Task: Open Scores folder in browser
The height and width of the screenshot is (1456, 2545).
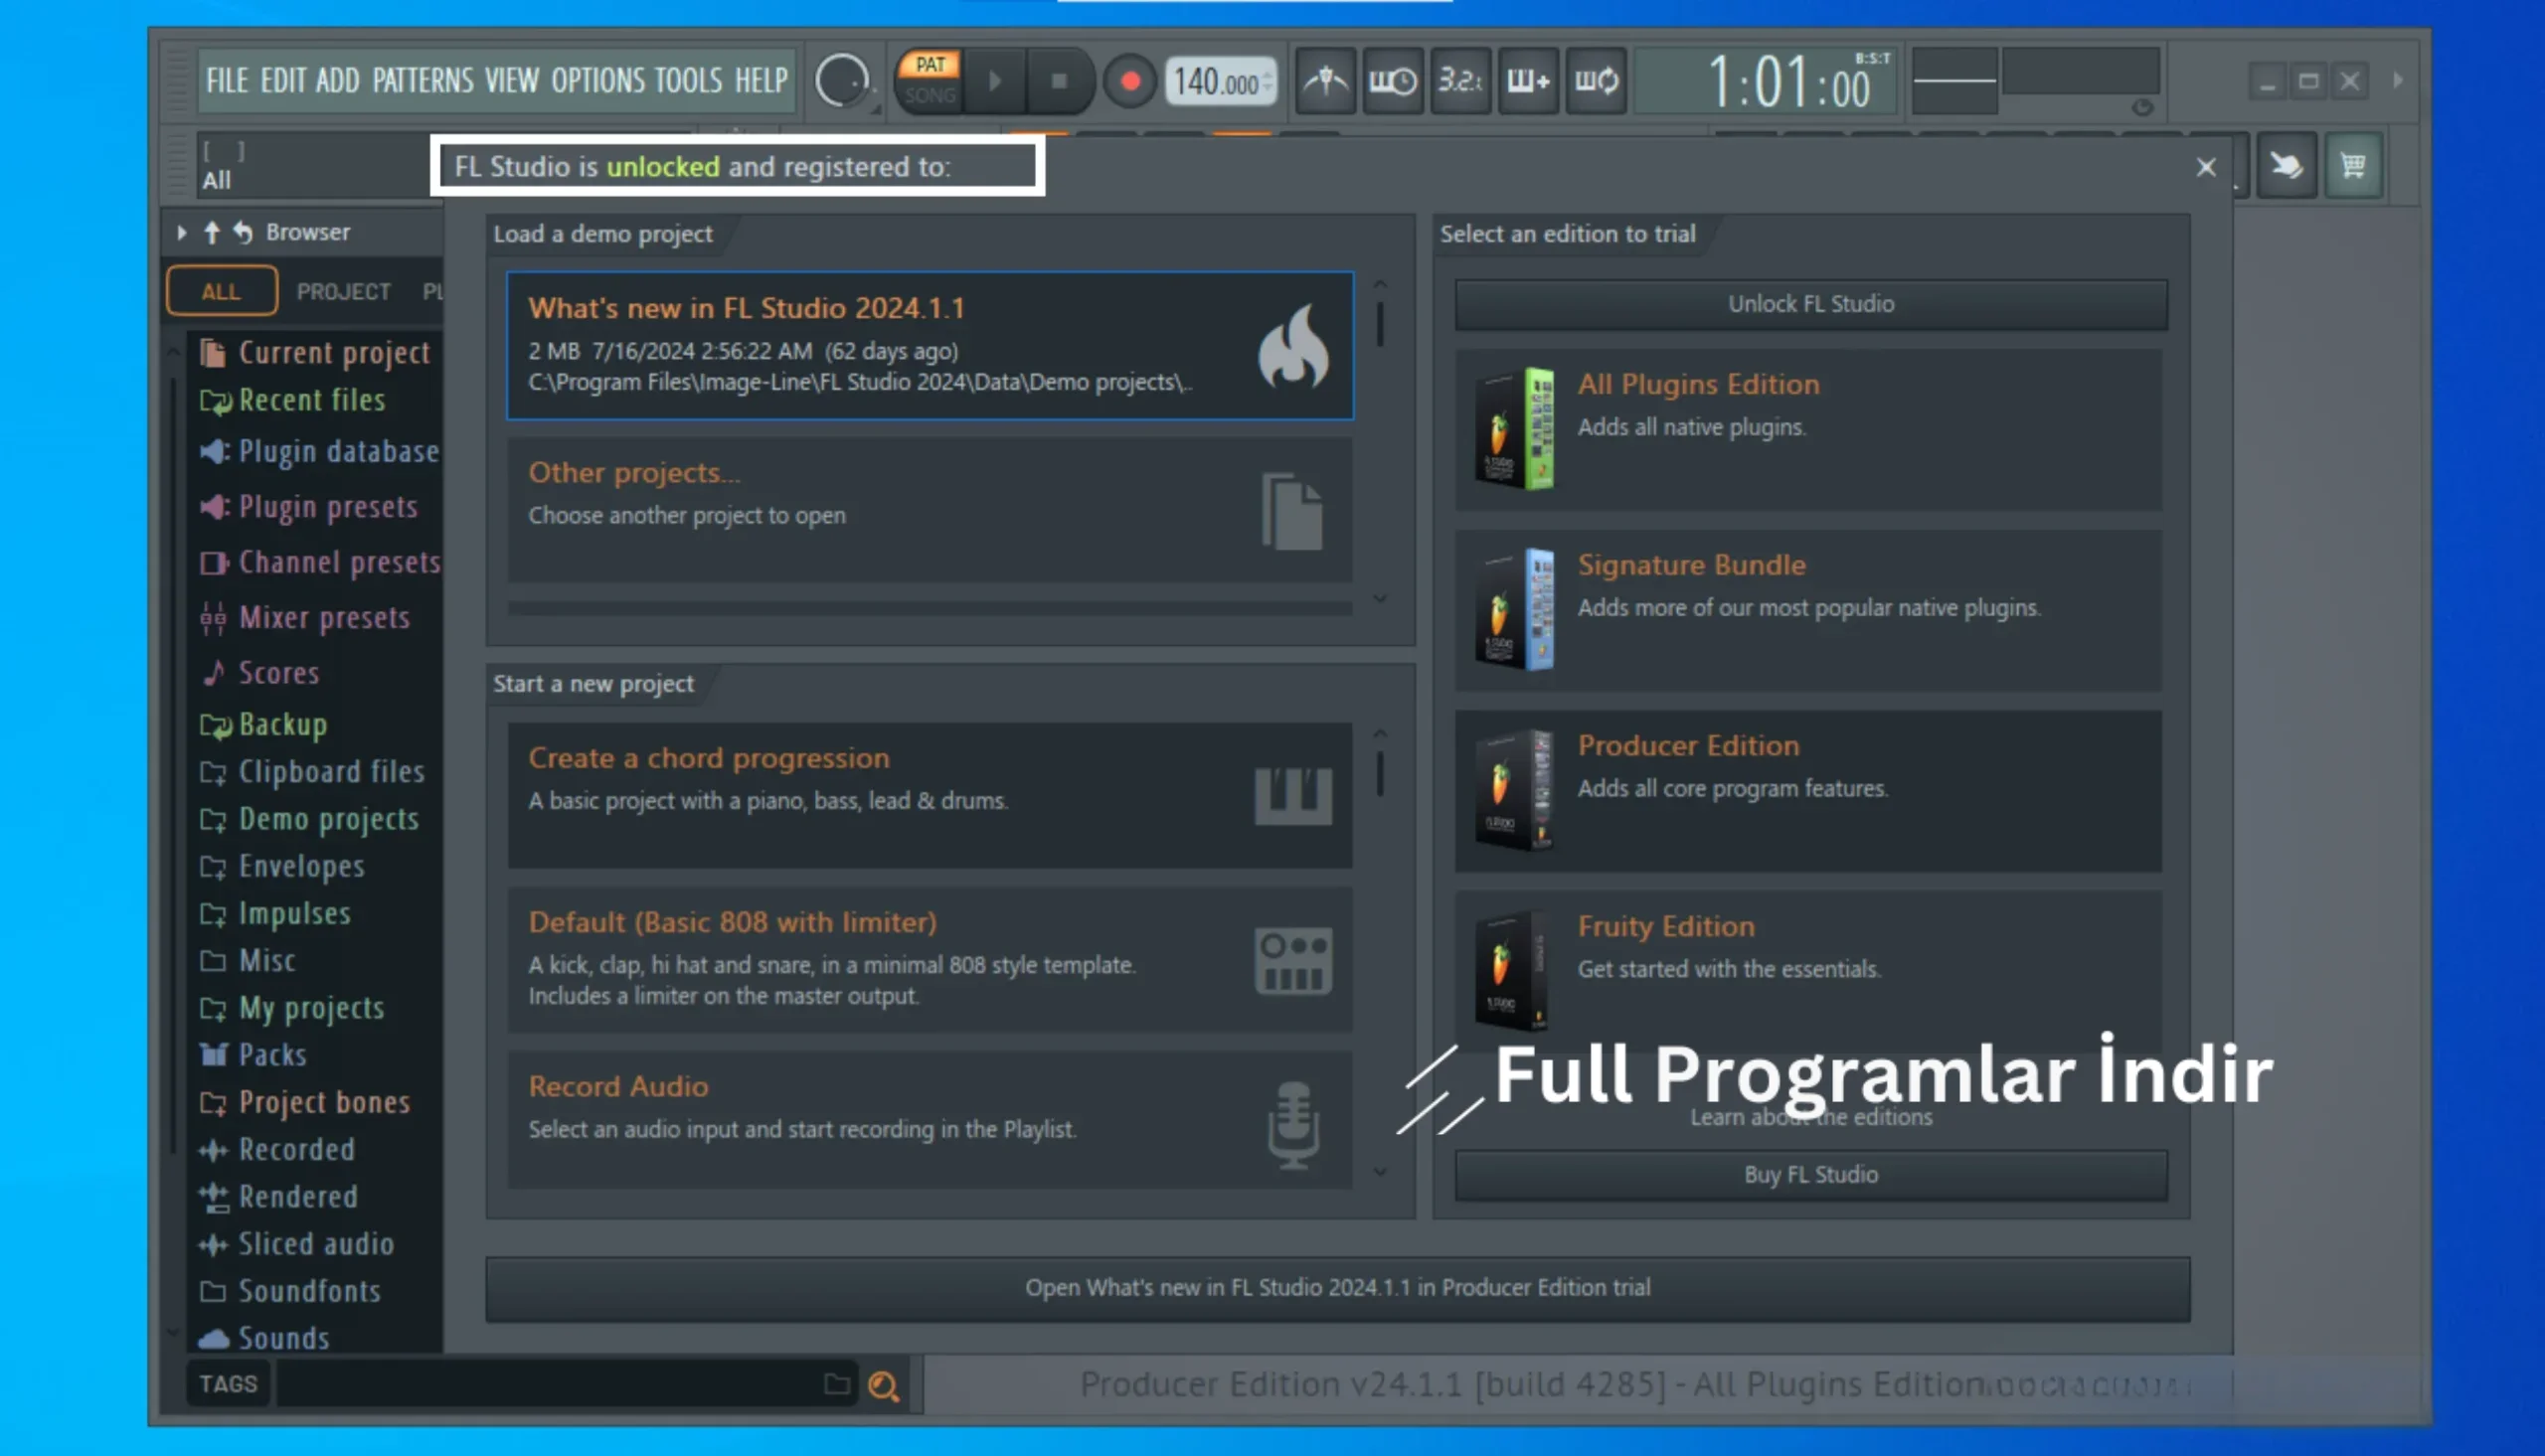Action: pos(260,673)
